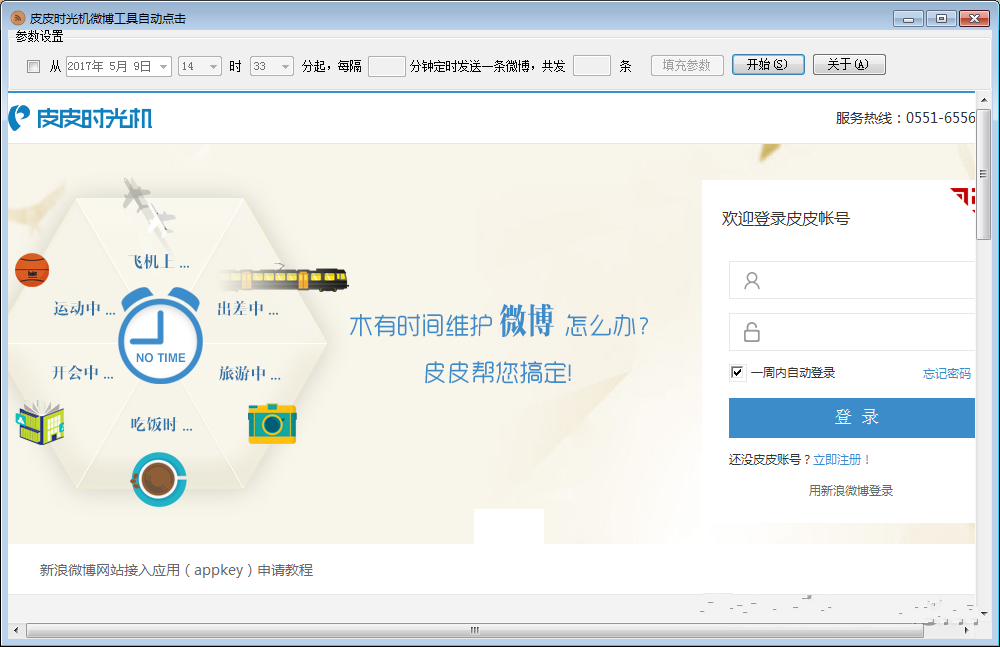This screenshot has height=647, width=1000.
Task: Maximize the 皮皮时光机 window
Action: pyautogui.click(x=941, y=19)
